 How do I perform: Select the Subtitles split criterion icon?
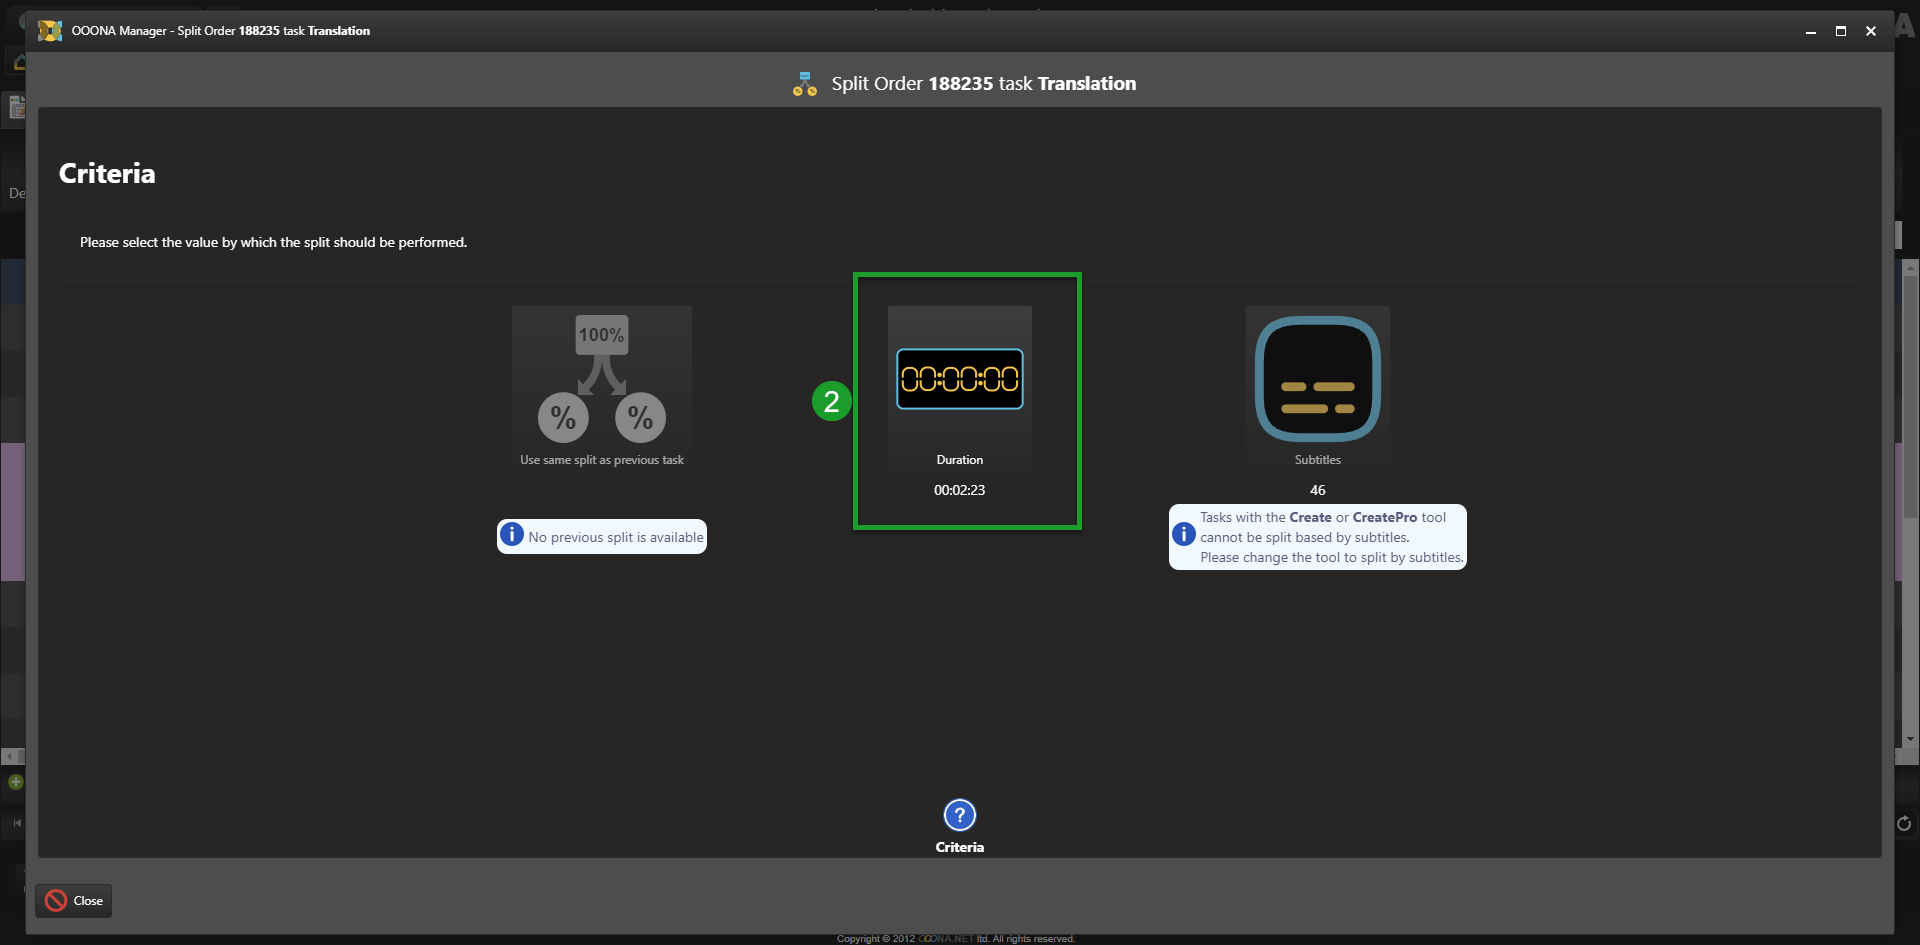[1317, 379]
